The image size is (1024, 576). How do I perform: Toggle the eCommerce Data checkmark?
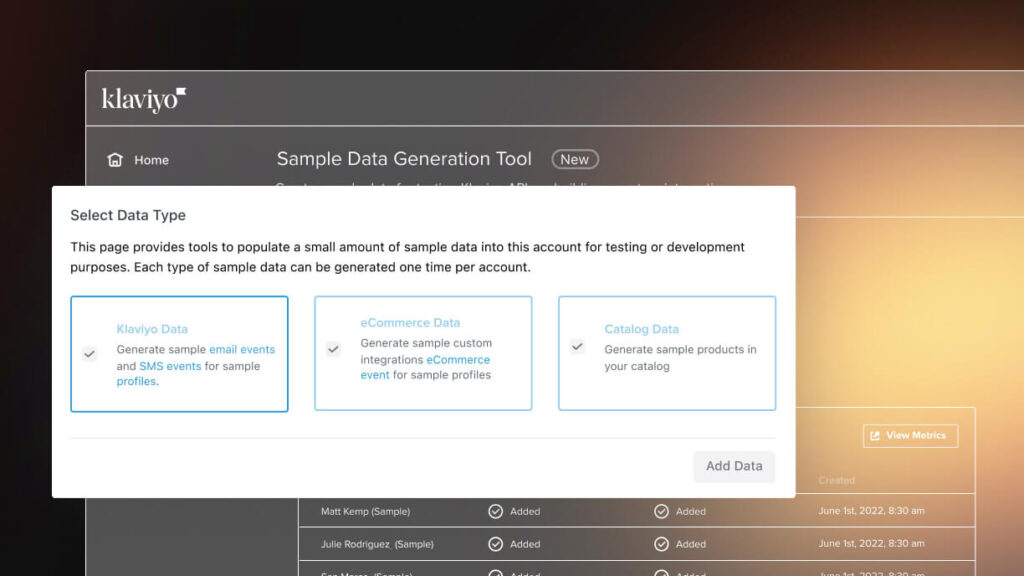tap(333, 350)
